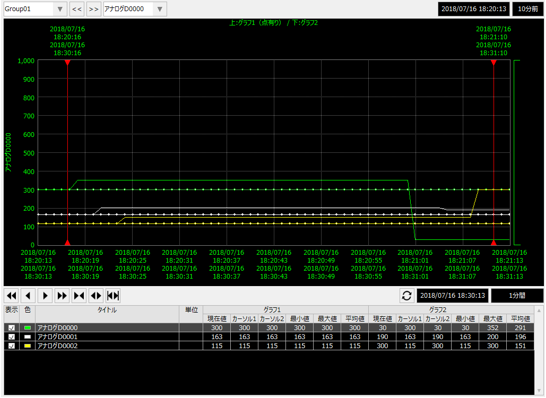Click cursor 2 time label 18:21:10
546x398 pixels.
493,37
